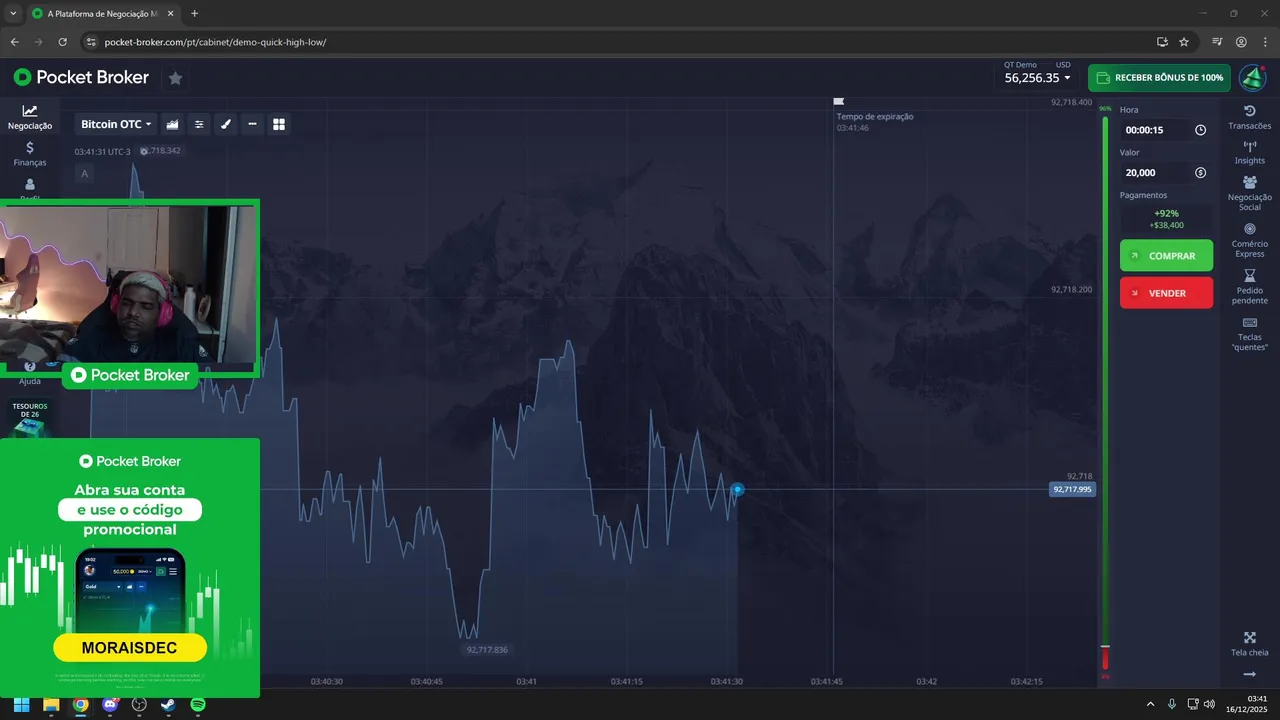Open the Insights panel
The height and width of the screenshot is (720, 1280).
pyautogui.click(x=1249, y=152)
